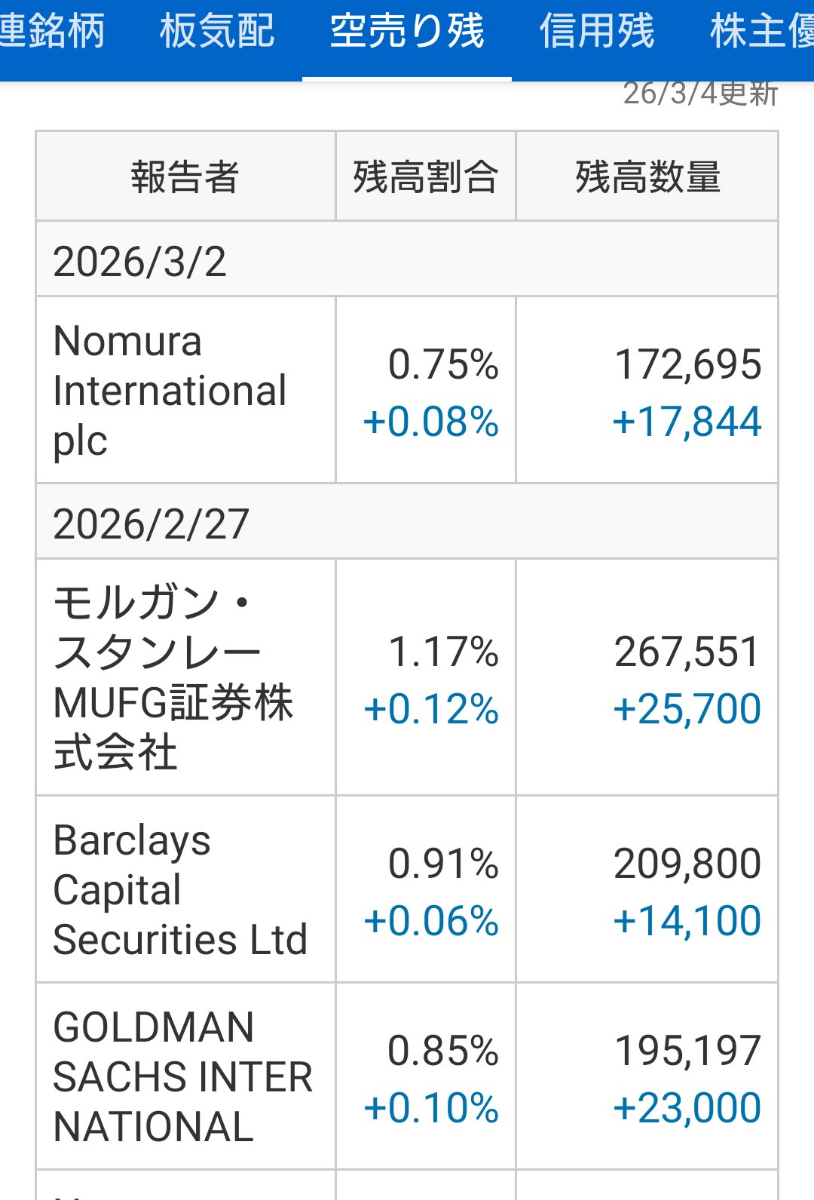Tap GOLDMAN SACHS INTERNATIONAL reporter name
The height and width of the screenshot is (1200, 814).
[183, 1077]
